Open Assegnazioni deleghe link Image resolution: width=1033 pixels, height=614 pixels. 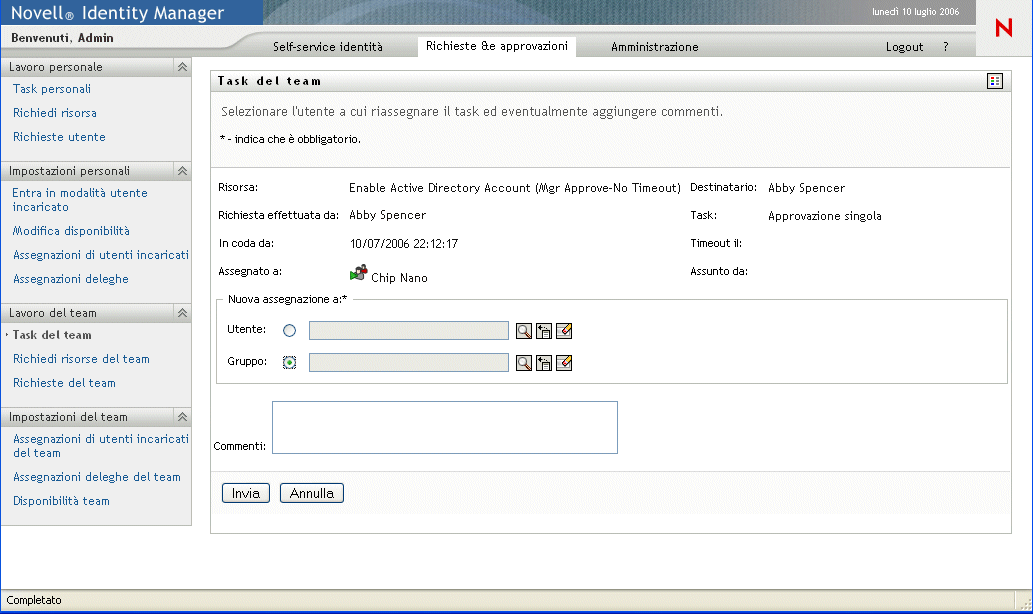coord(71,279)
